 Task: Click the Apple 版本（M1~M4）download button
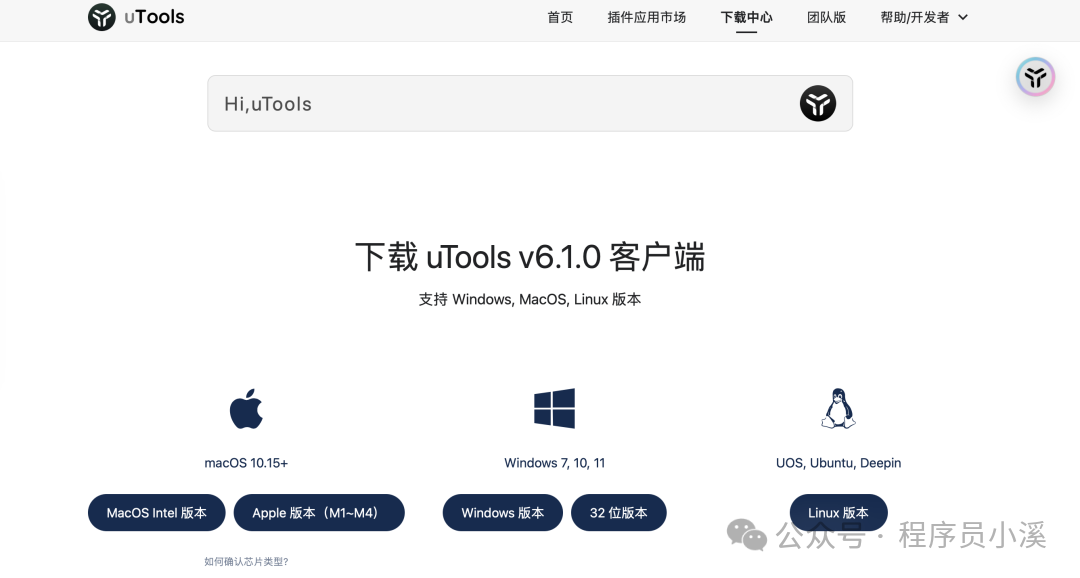(319, 512)
